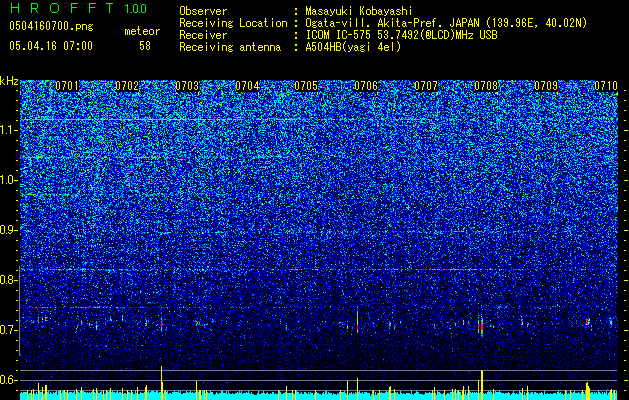The height and width of the screenshot is (400, 629).
Task: Click antenna text A504HB(yagi 4el)
Action: click(x=353, y=47)
